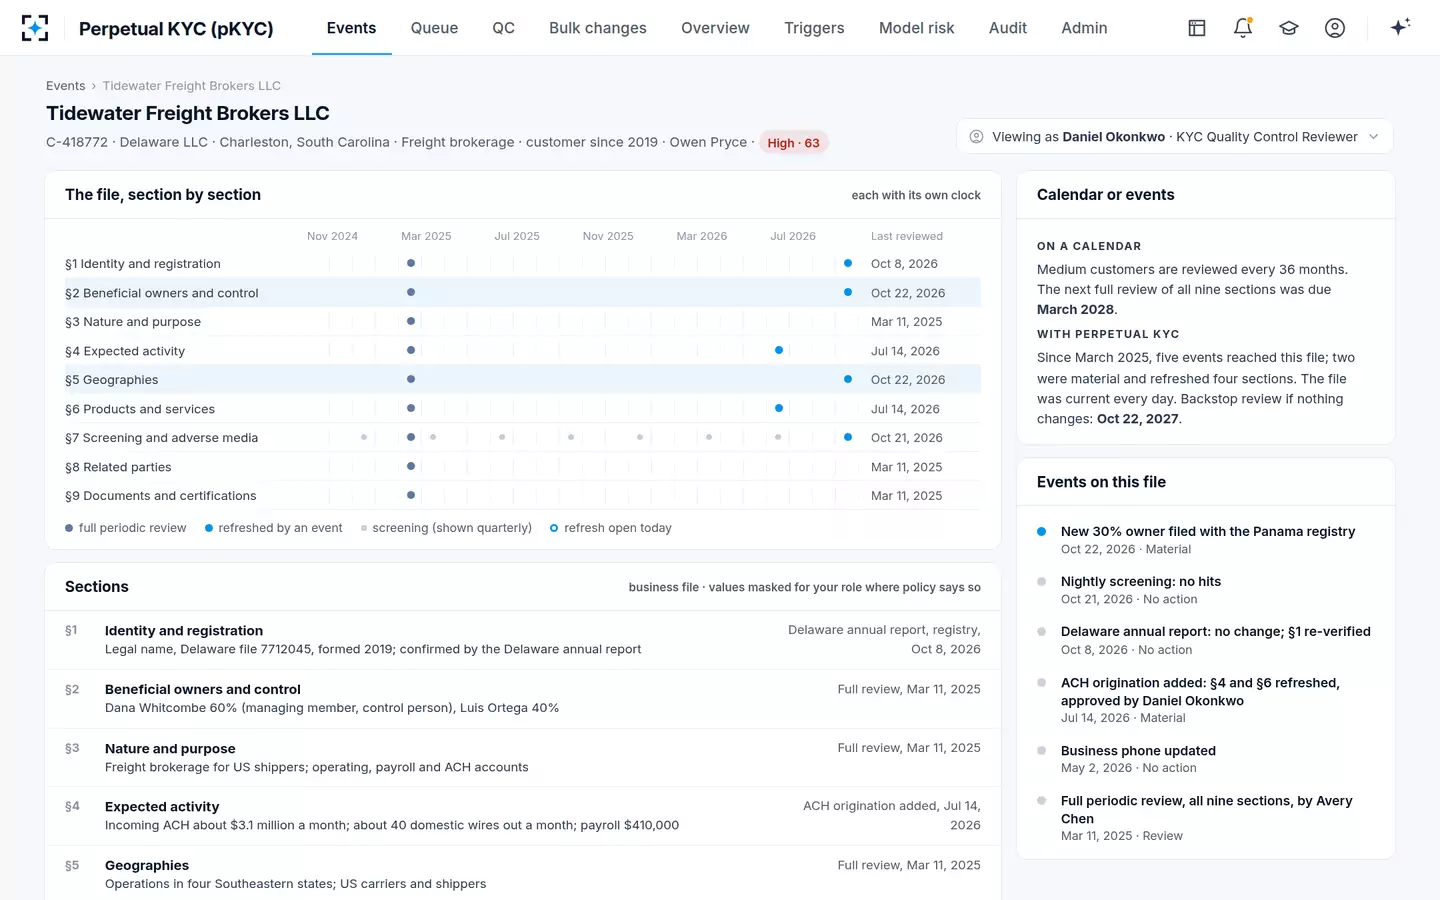The image size is (1440, 900).
Task: Navigate to the Model risk tab
Action: [x=917, y=28]
